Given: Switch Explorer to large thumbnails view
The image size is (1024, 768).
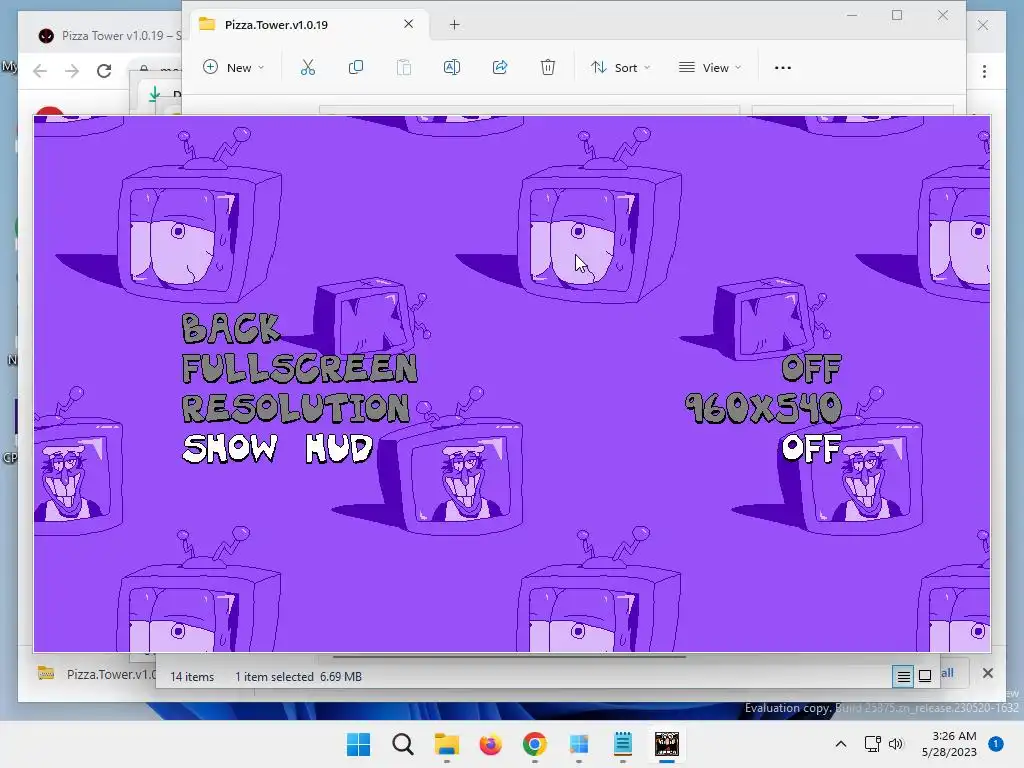Looking at the screenshot, I should [925, 676].
